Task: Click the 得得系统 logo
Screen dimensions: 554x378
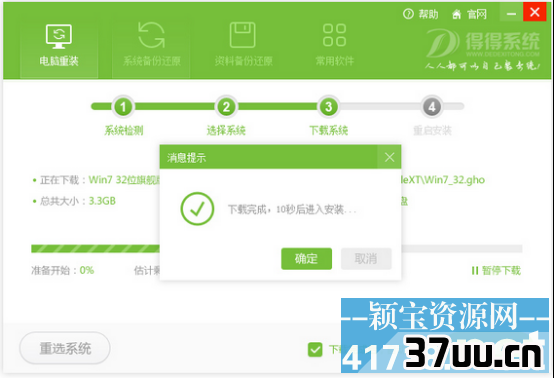Action: [x=483, y=49]
